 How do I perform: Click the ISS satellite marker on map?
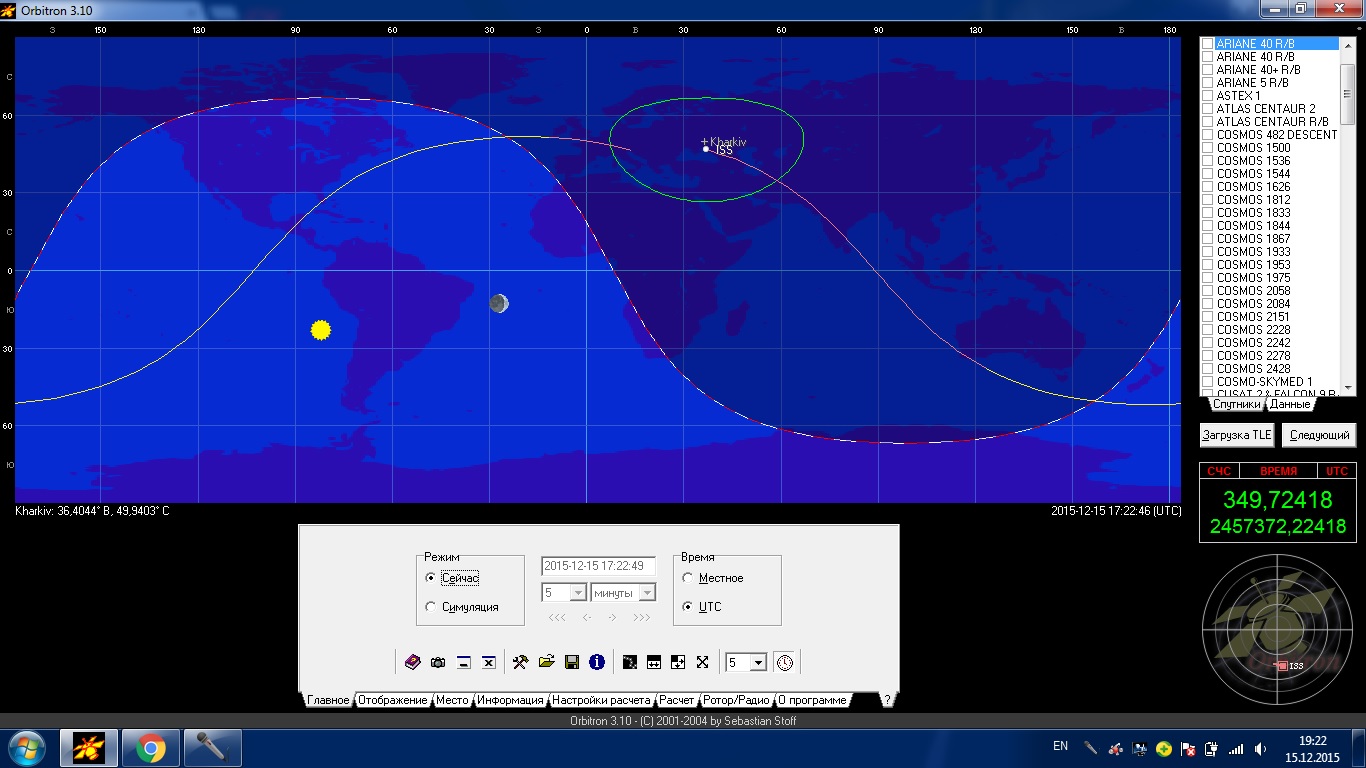(706, 149)
